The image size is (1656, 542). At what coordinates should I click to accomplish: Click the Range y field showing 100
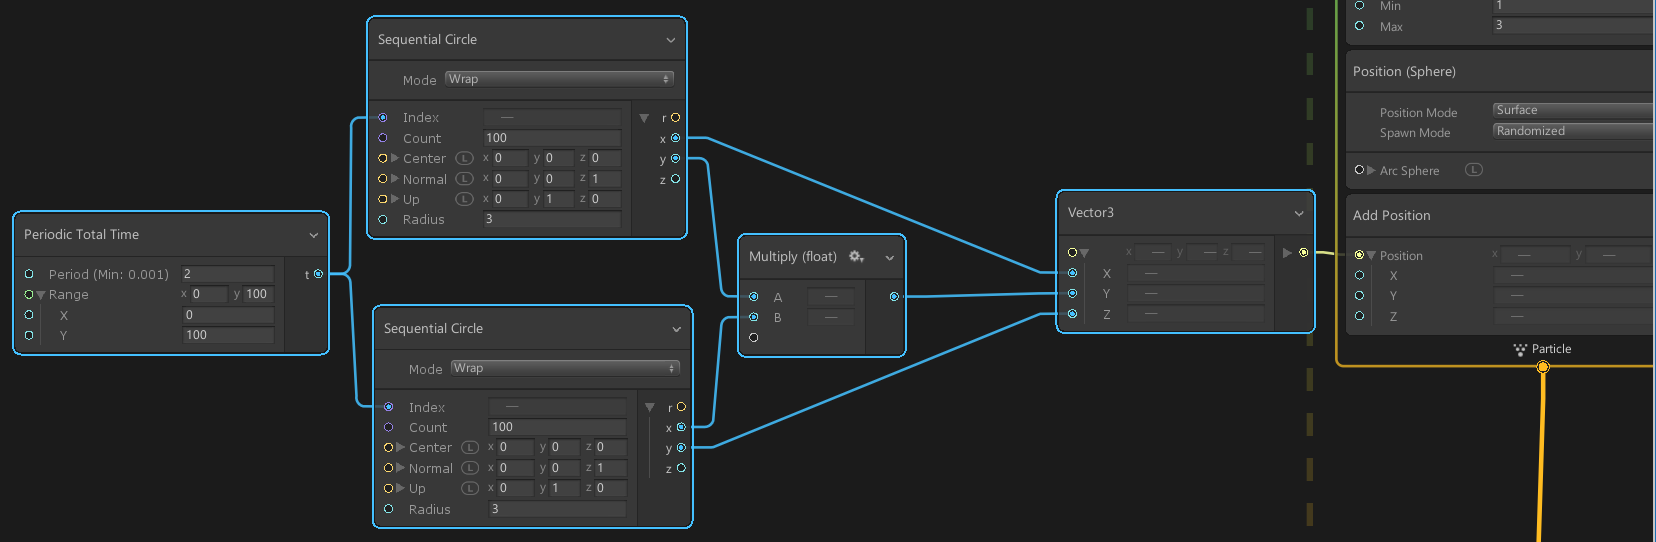click(259, 294)
